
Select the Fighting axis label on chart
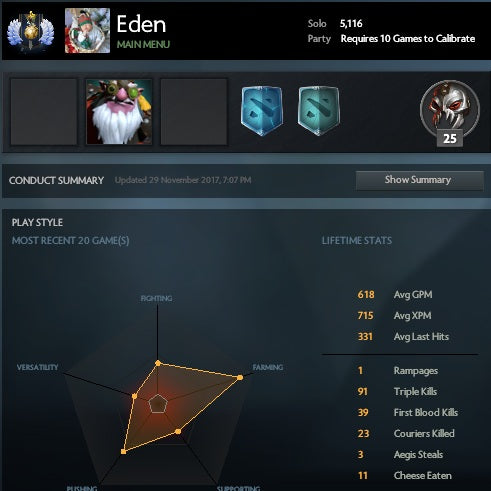tap(156, 298)
